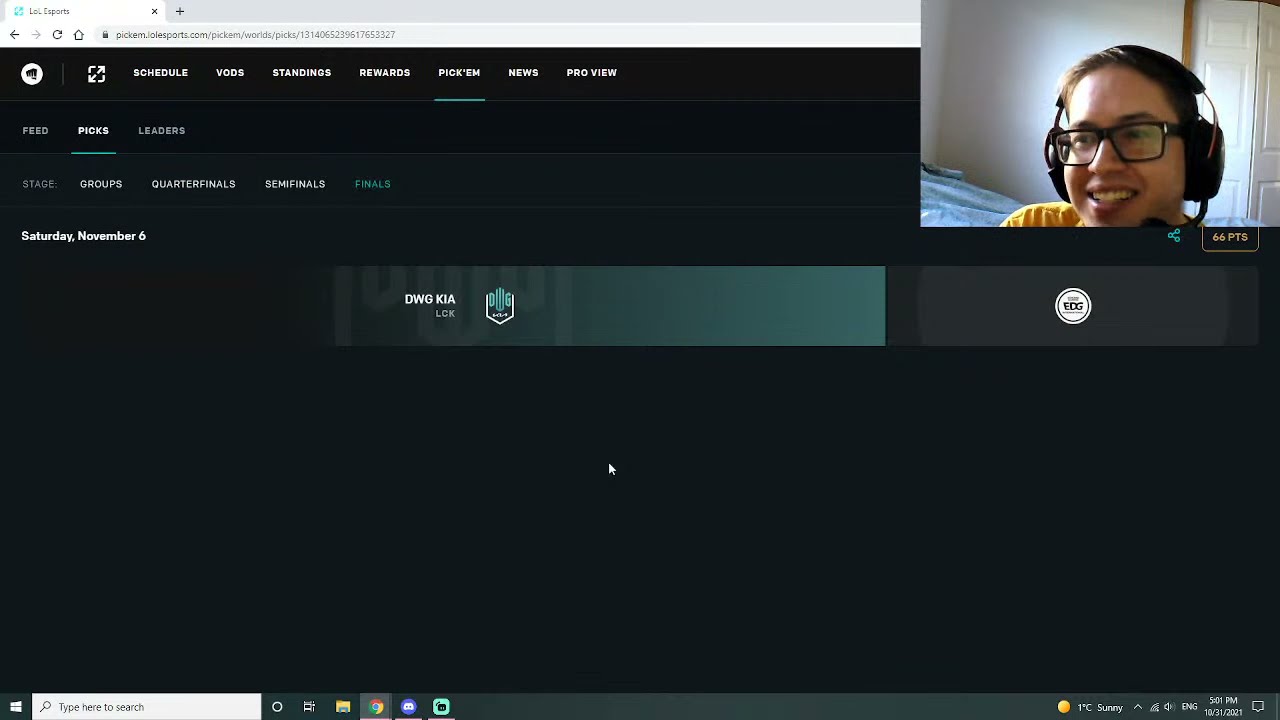Share picks using the share icon
1280x720 pixels.
coord(1174,236)
